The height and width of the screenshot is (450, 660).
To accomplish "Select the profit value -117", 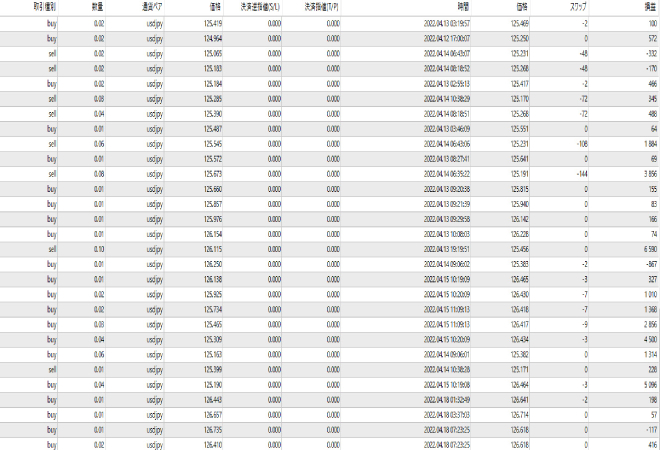I will [652, 430].
